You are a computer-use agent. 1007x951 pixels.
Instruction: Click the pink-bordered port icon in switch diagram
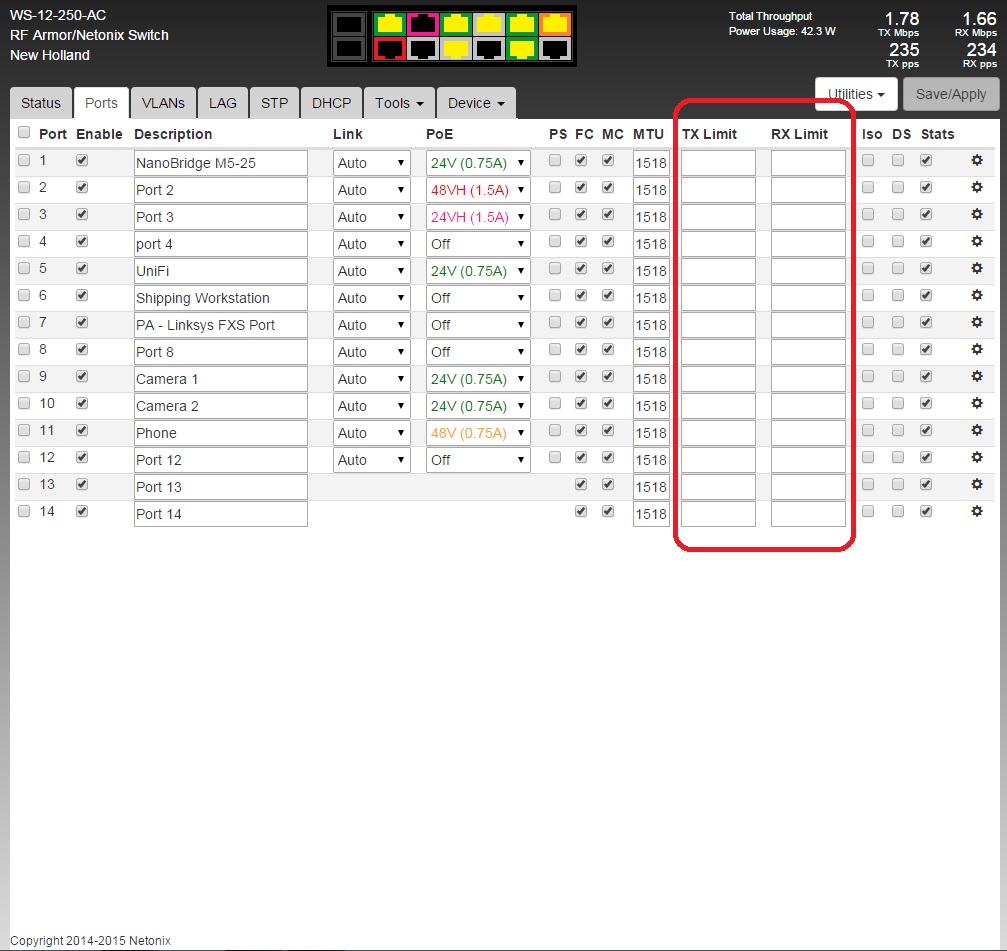(423, 23)
